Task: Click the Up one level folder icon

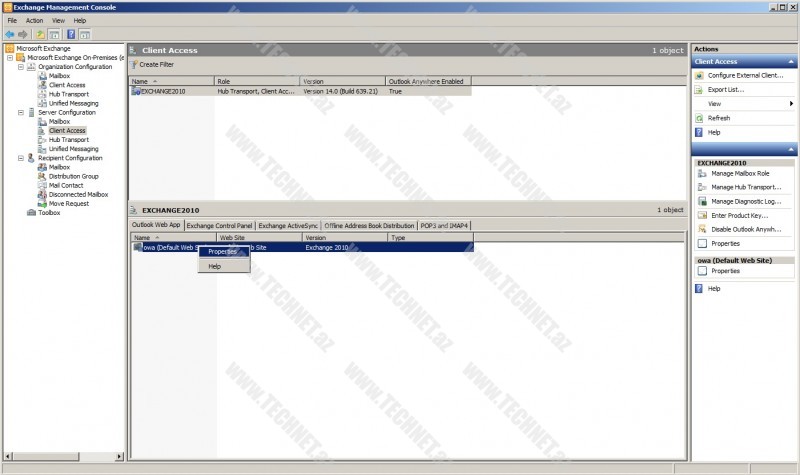Action: [x=40, y=34]
